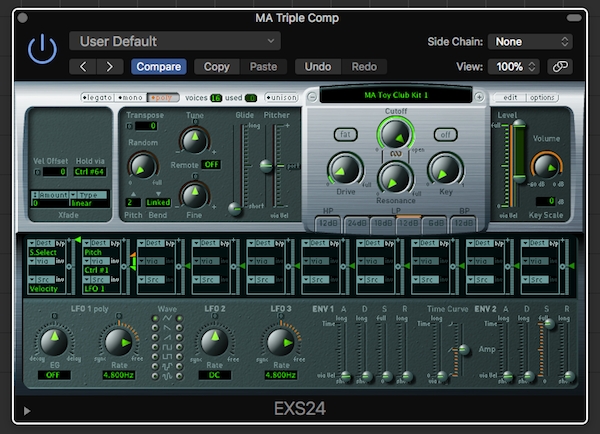Click the Paste button

click(263, 67)
